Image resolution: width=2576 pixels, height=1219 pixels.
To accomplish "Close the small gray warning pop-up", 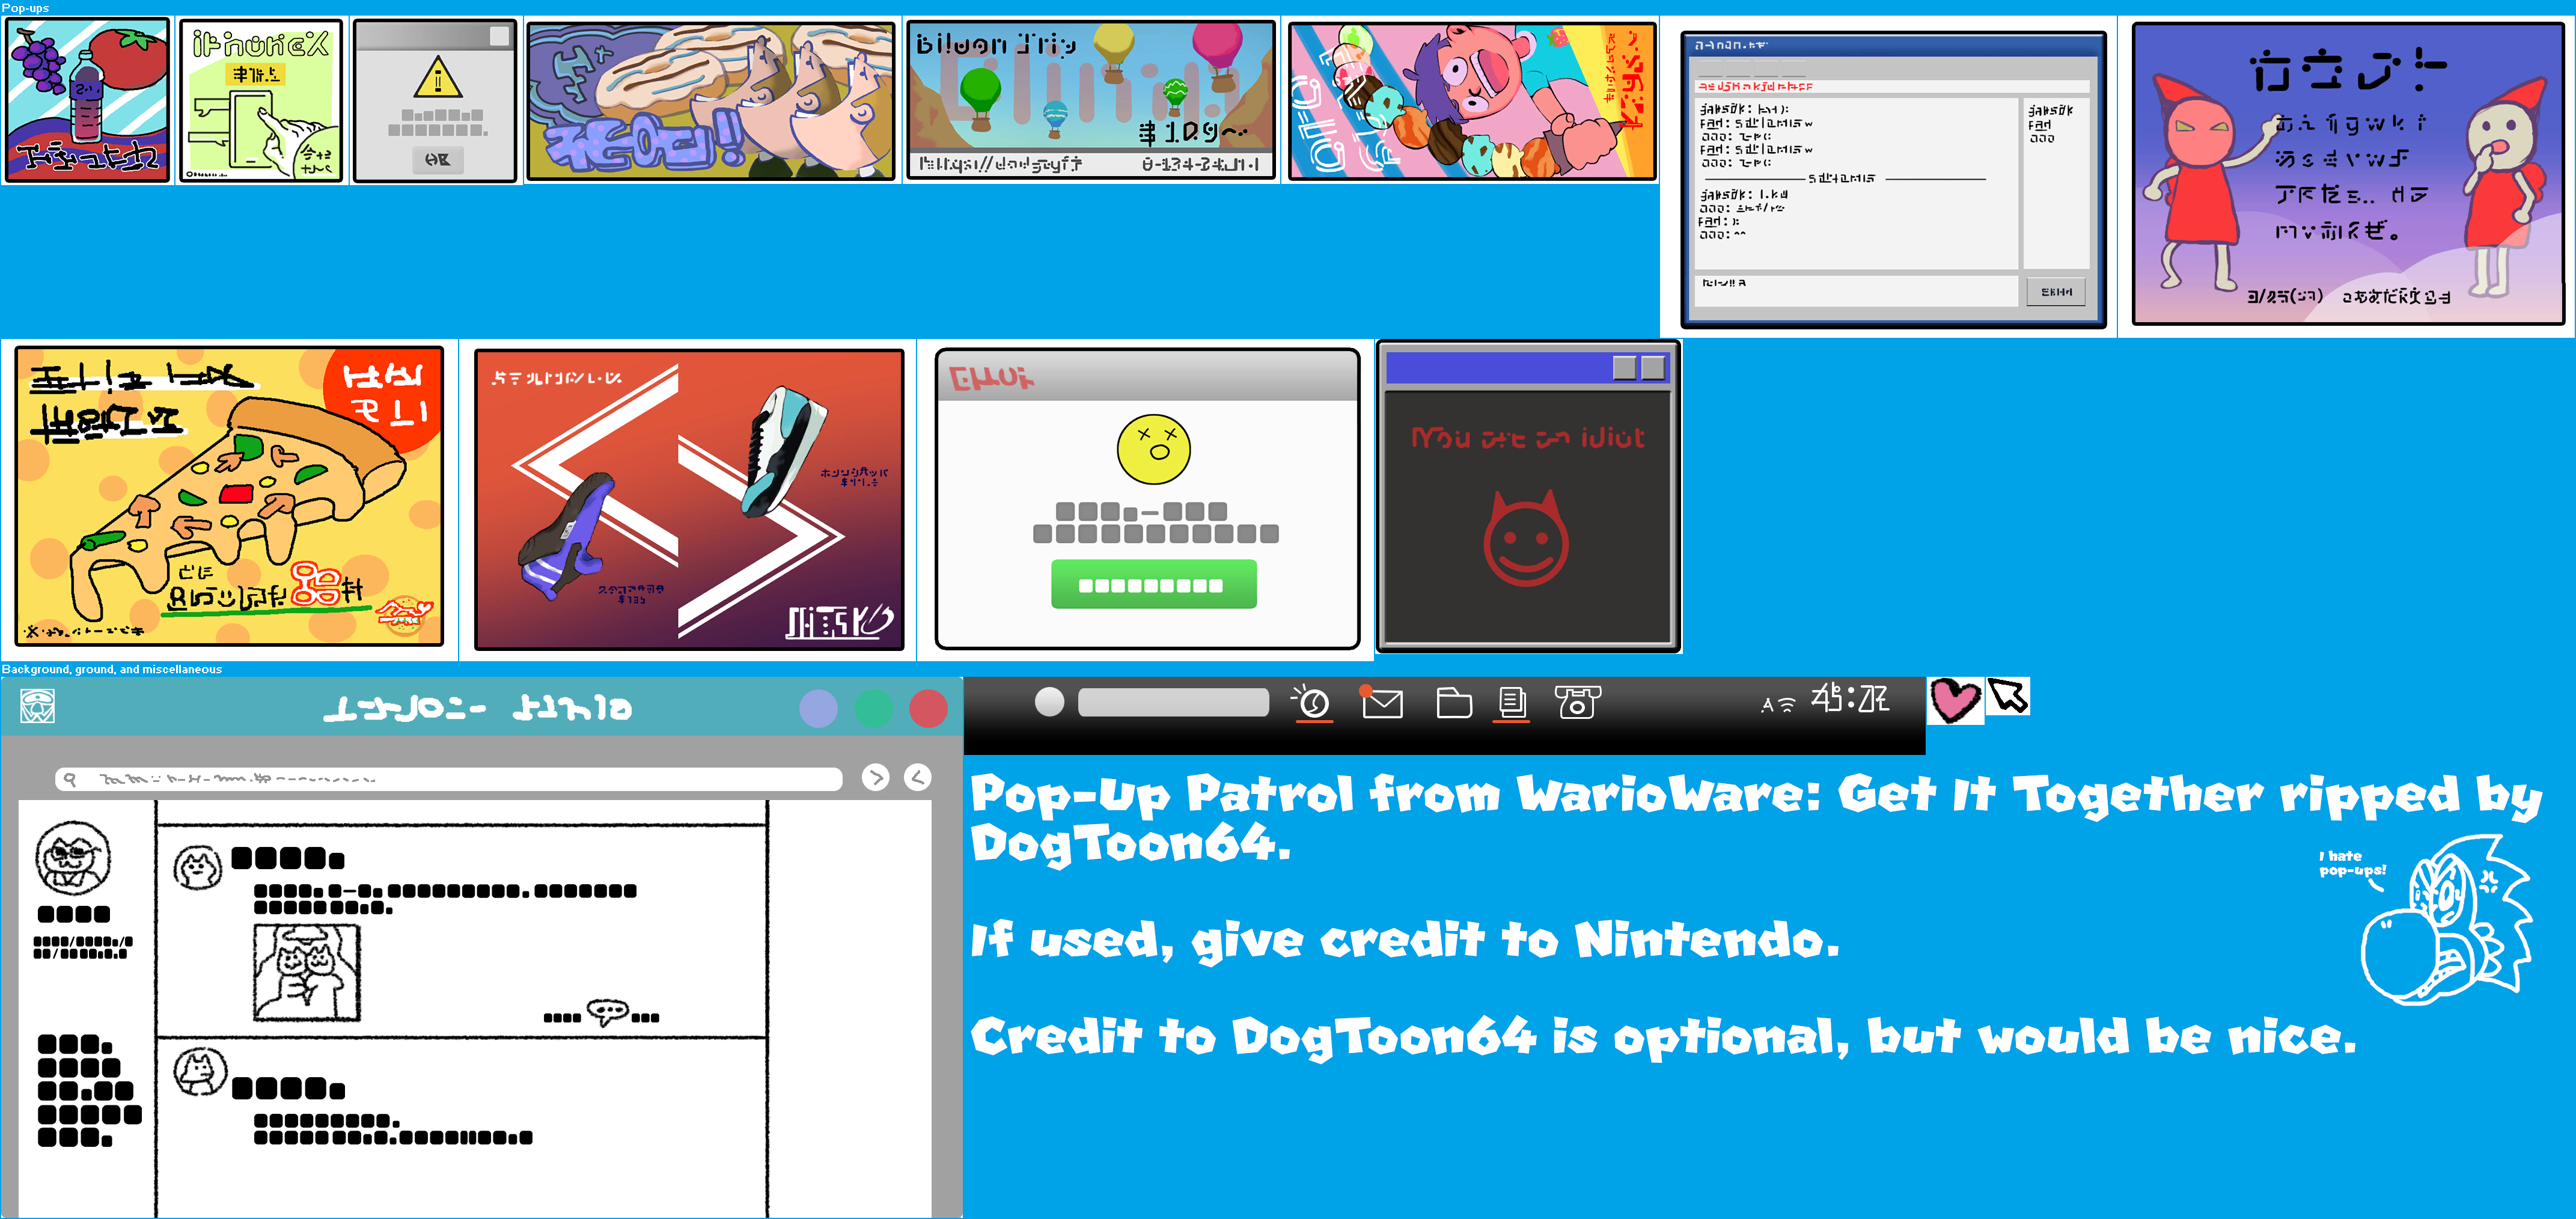I will [499, 36].
